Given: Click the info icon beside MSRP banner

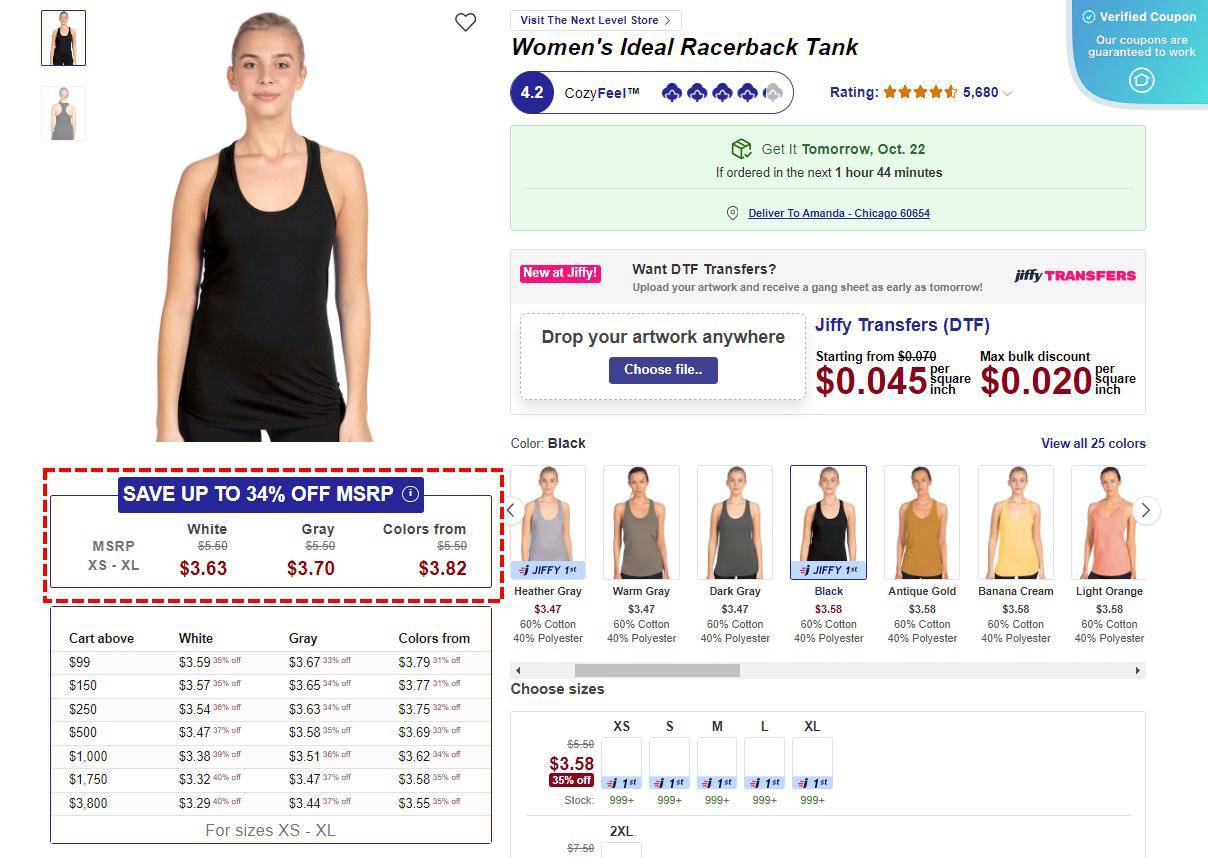Looking at the screenshot, I should [410, 494].
